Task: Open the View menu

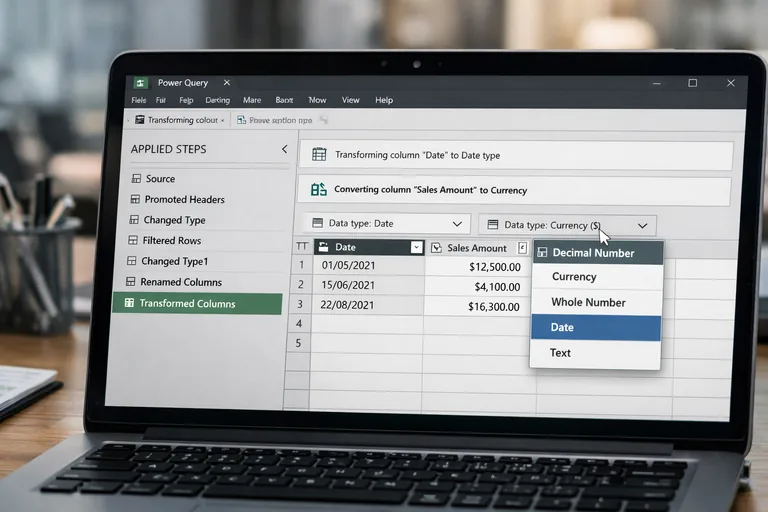Action: coord(350,100)
